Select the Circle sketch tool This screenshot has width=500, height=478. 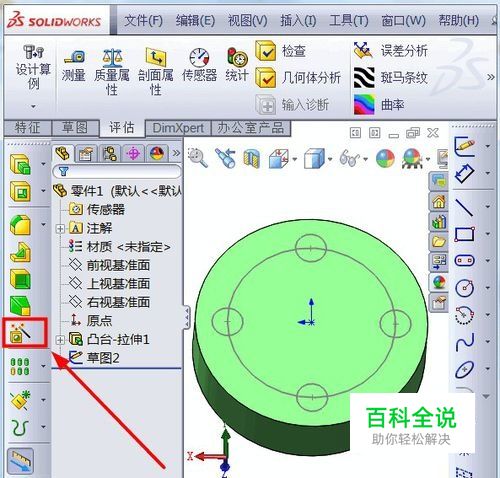tap(464, 288)
